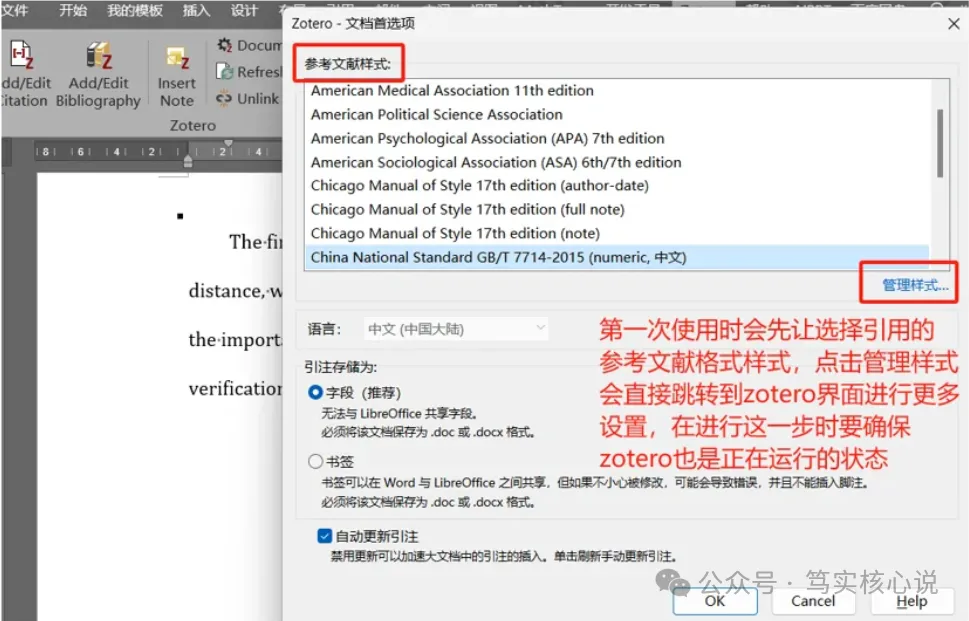This screenshot has width=969, height=621.
Task: Open Zotero Document Preferences gear icon
Action: click(x=225, y=45)
